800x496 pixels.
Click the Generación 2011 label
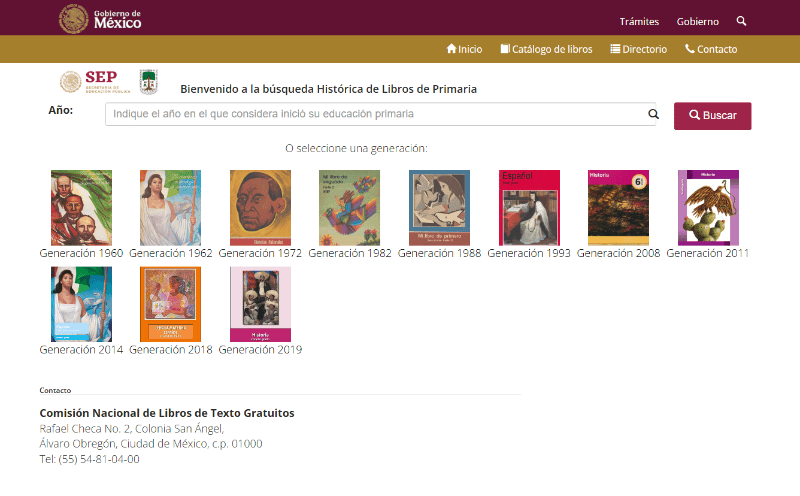tap(708, 253)
